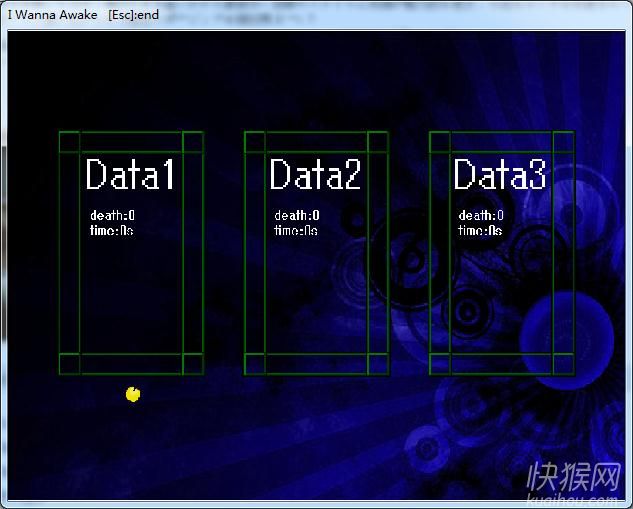Viewport: 633px width, 509px height.
Task: Click Data2's bottom-left corner square
Action: pyautogui.click(x=254, y=364)
